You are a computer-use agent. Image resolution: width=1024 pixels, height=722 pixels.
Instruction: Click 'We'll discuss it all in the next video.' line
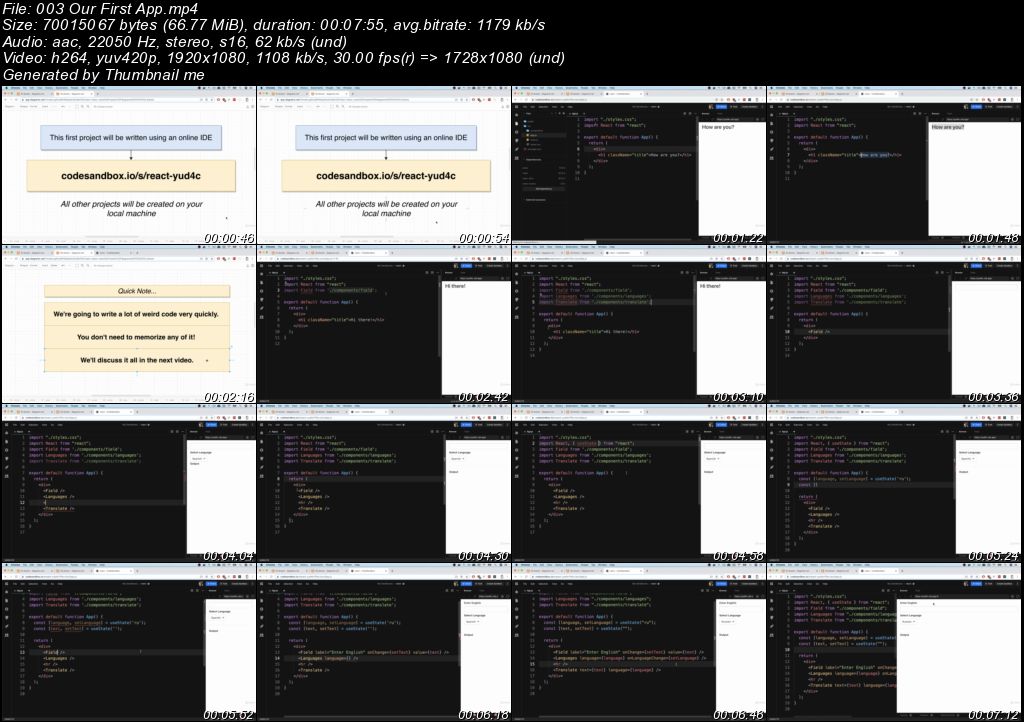point(136,360)
